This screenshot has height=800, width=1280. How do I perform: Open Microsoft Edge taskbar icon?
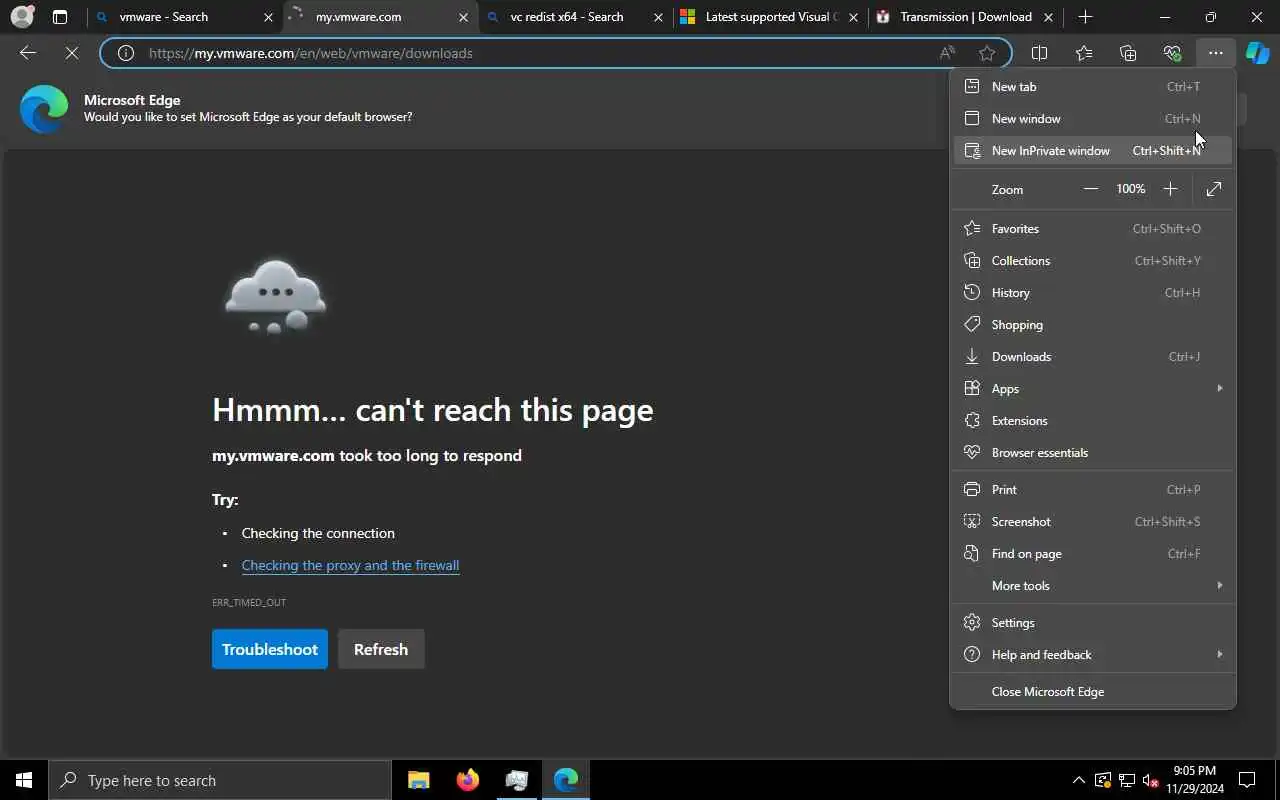566,780
